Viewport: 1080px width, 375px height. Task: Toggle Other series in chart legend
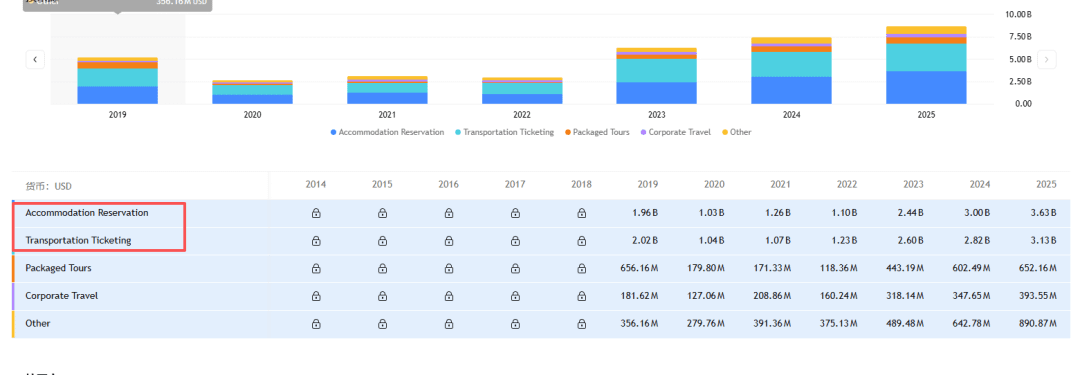pos(736,132)
